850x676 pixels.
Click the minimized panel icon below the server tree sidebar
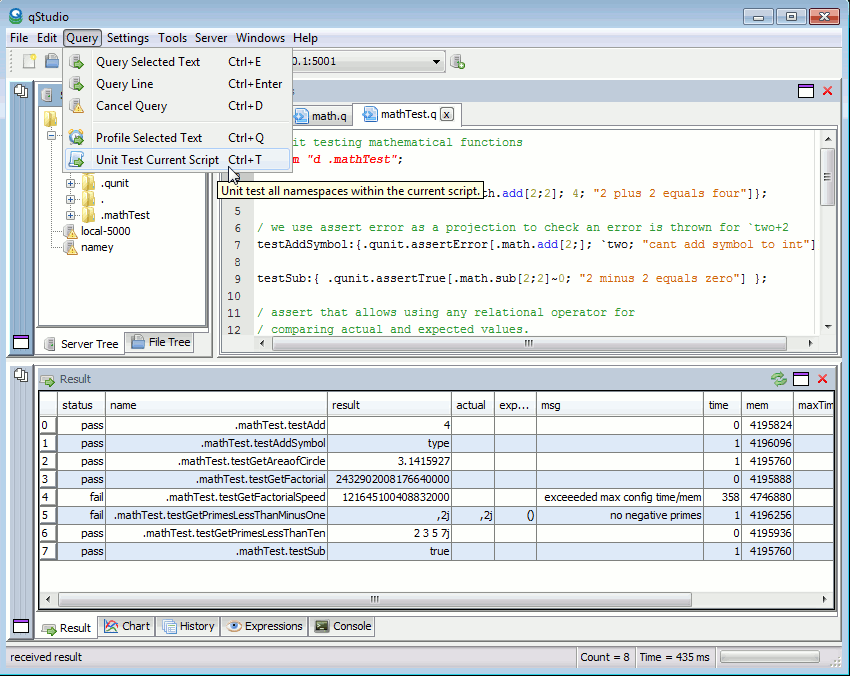point(21,342)
